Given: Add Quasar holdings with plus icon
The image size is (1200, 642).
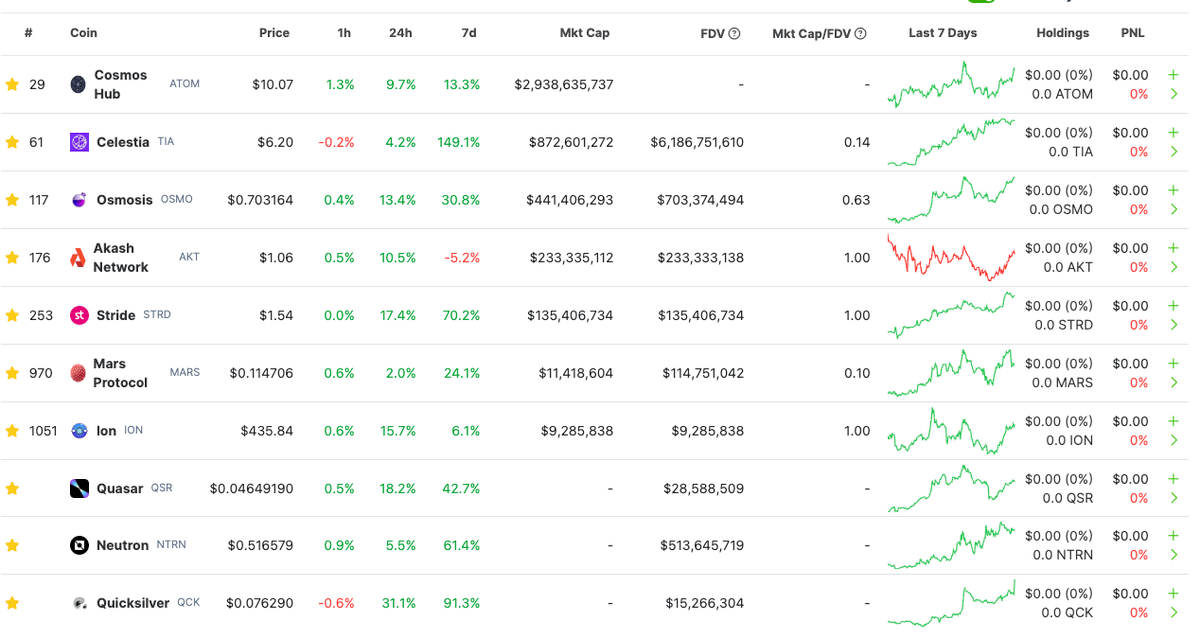Looking at the screenshot, I should click(x=1173, y=479).
